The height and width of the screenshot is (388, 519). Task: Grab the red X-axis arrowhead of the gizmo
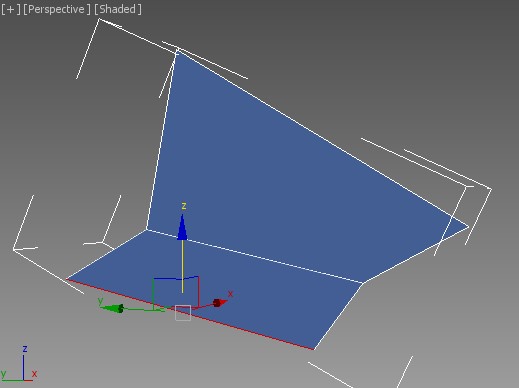click(x=220, y=303)
